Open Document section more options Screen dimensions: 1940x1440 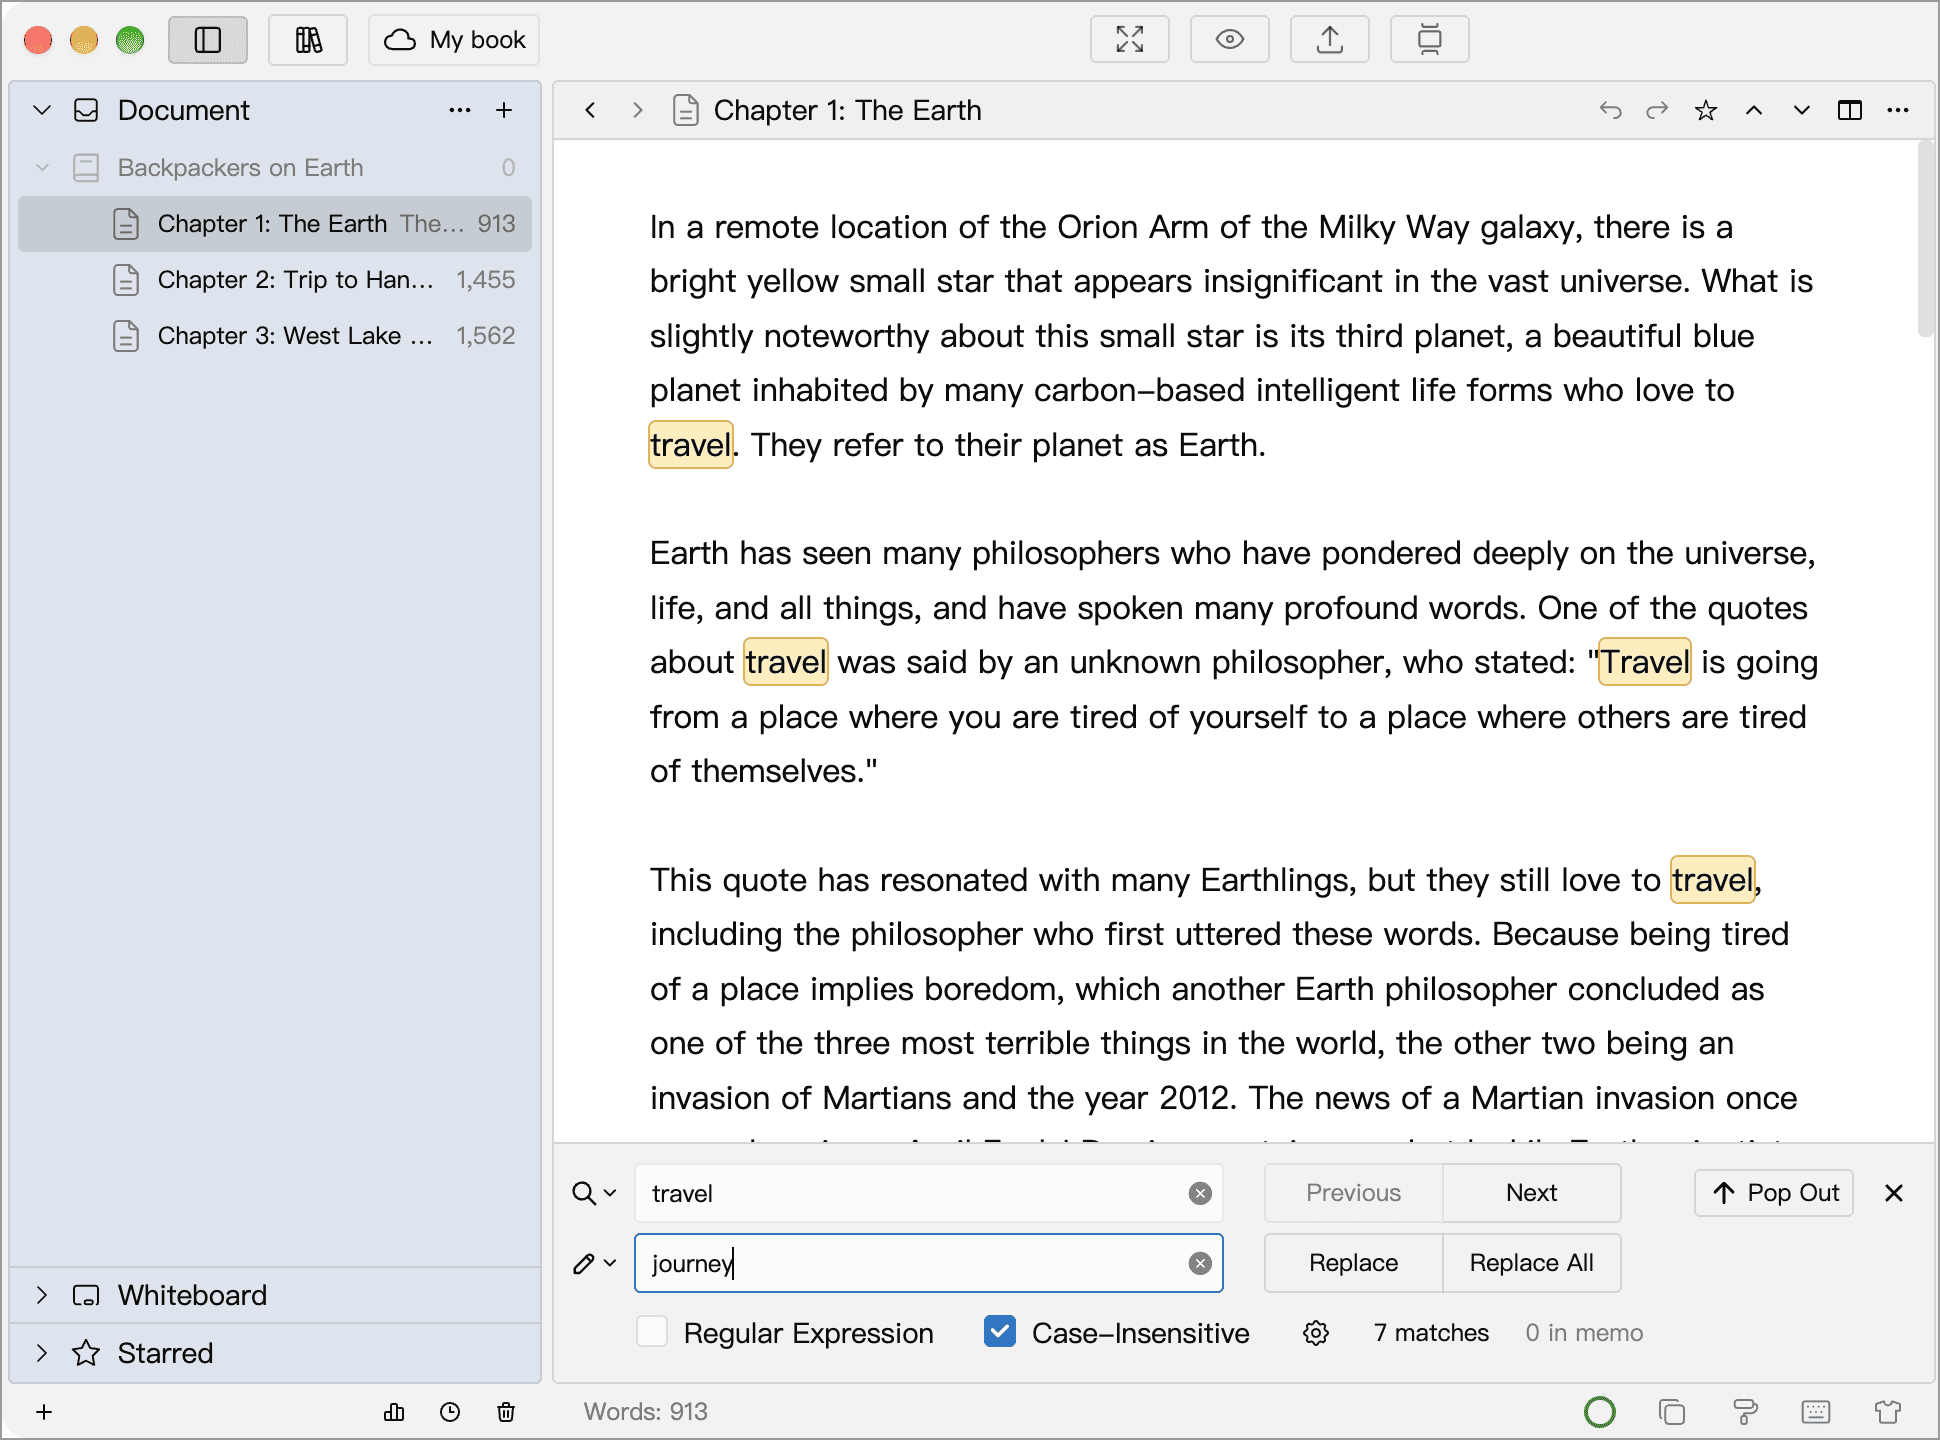tap(460, 110)
